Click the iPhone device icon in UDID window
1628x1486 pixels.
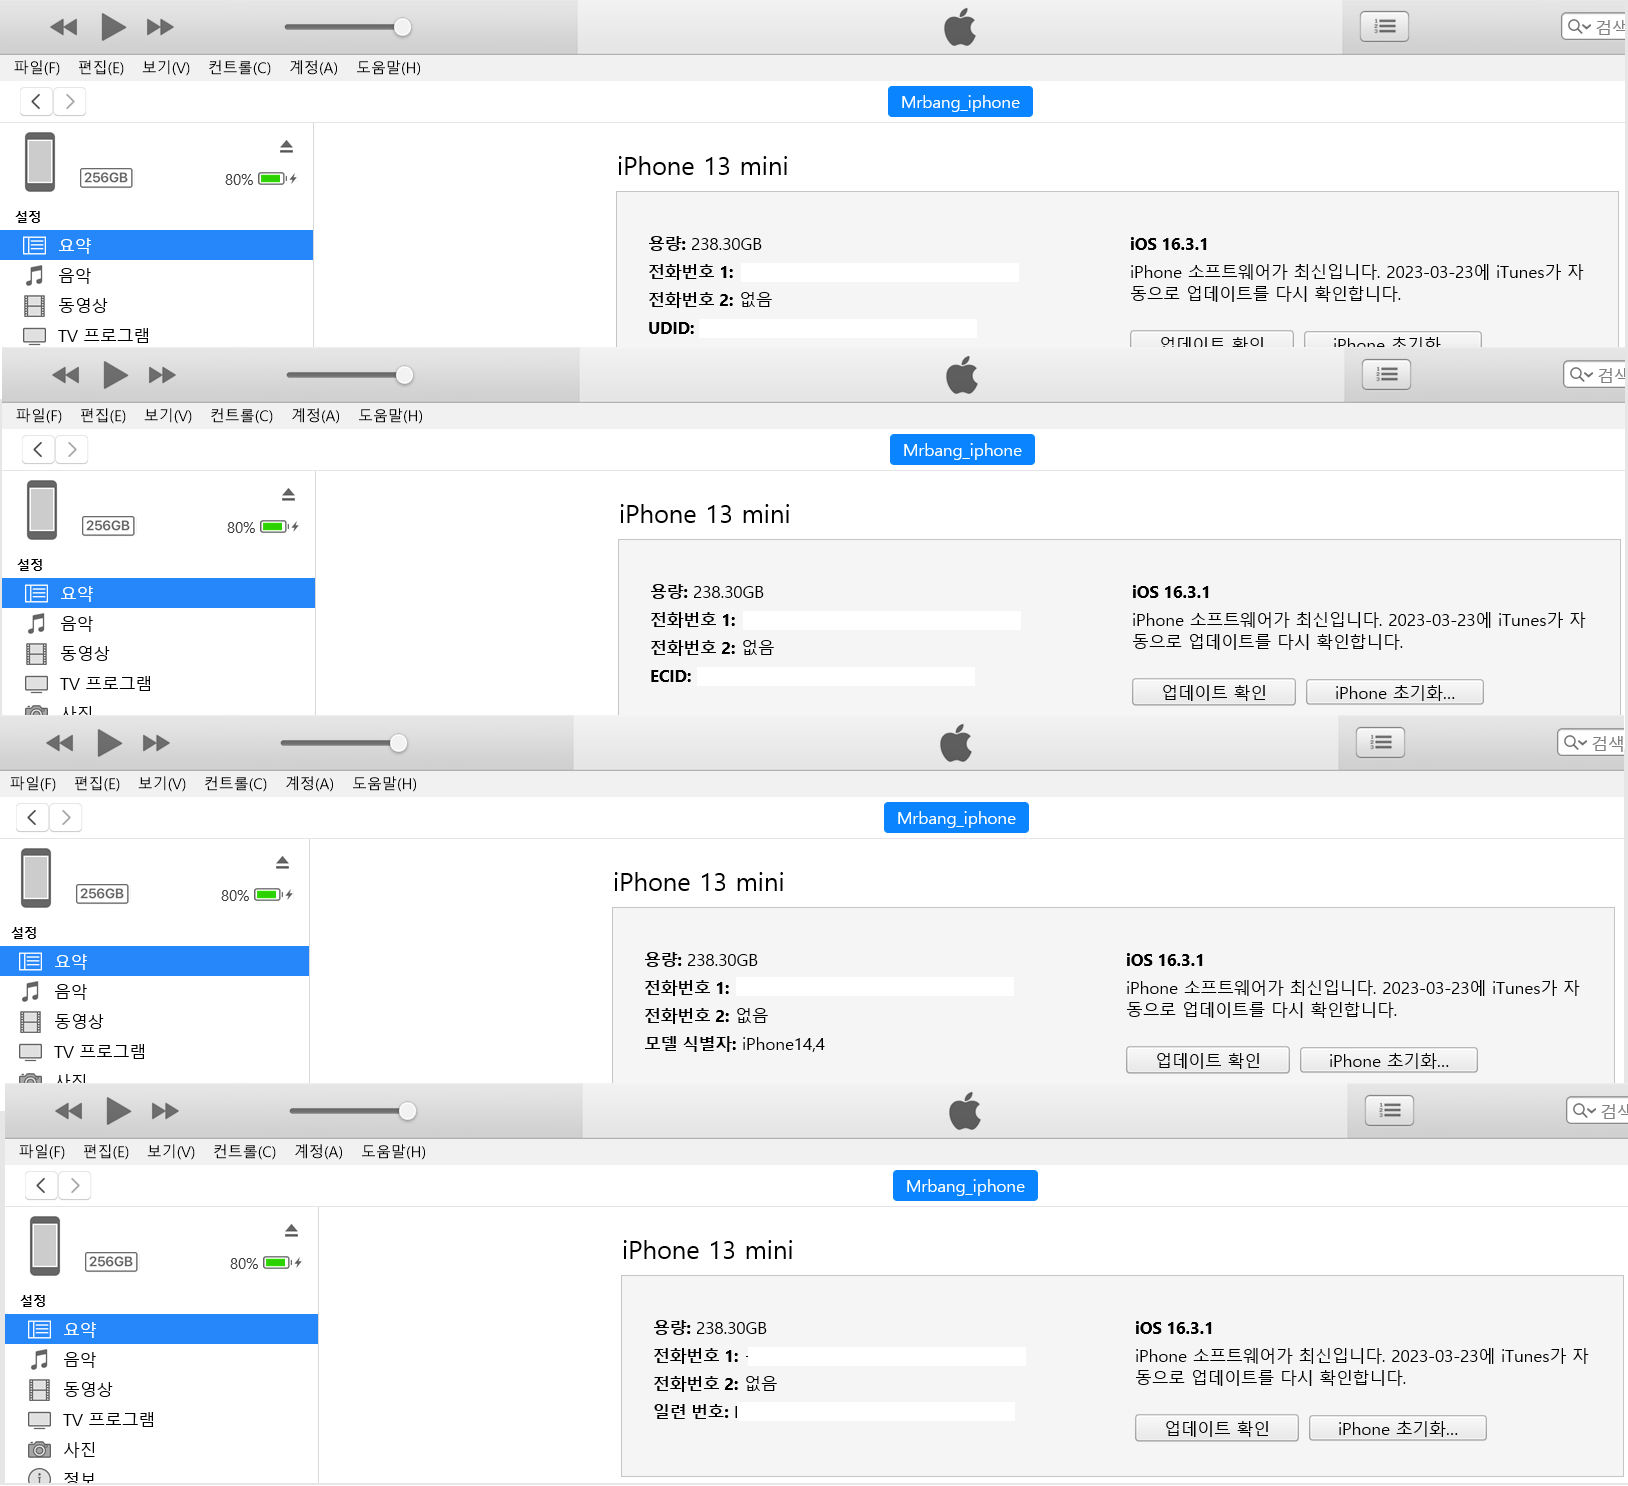[x=40, y=162]
